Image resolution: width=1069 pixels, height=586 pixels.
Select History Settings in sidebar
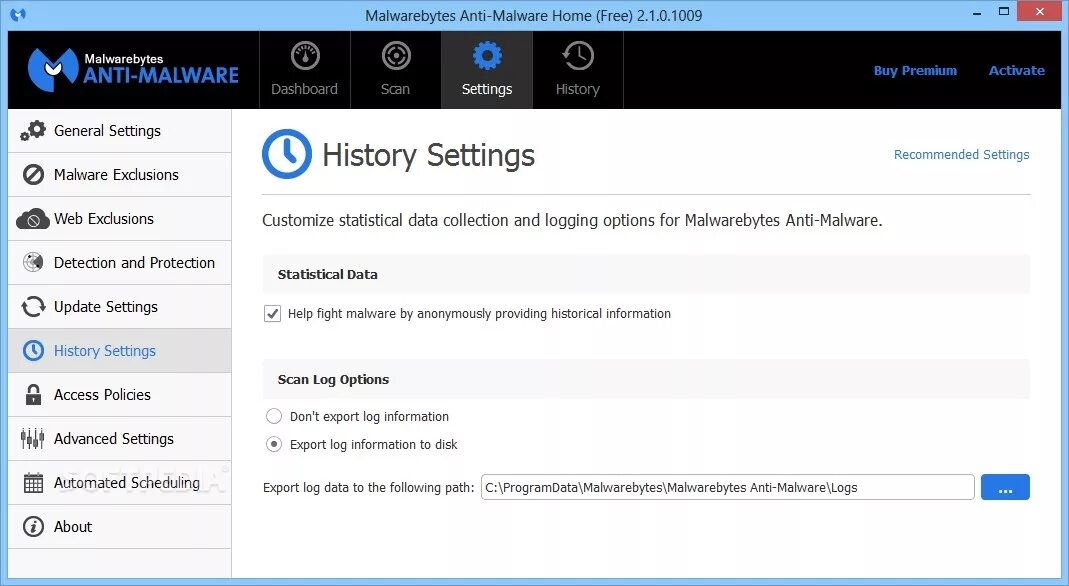click(120, 350)
